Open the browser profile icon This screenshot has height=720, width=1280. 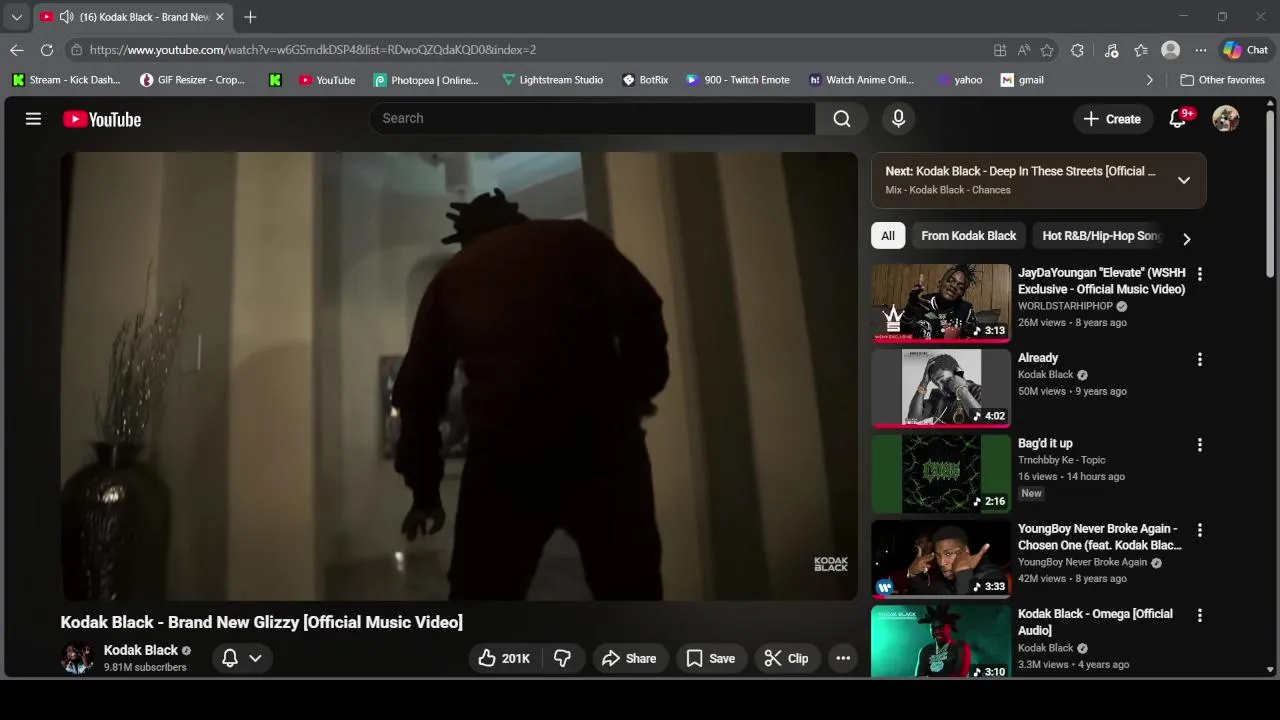(x=1171, y=50)
